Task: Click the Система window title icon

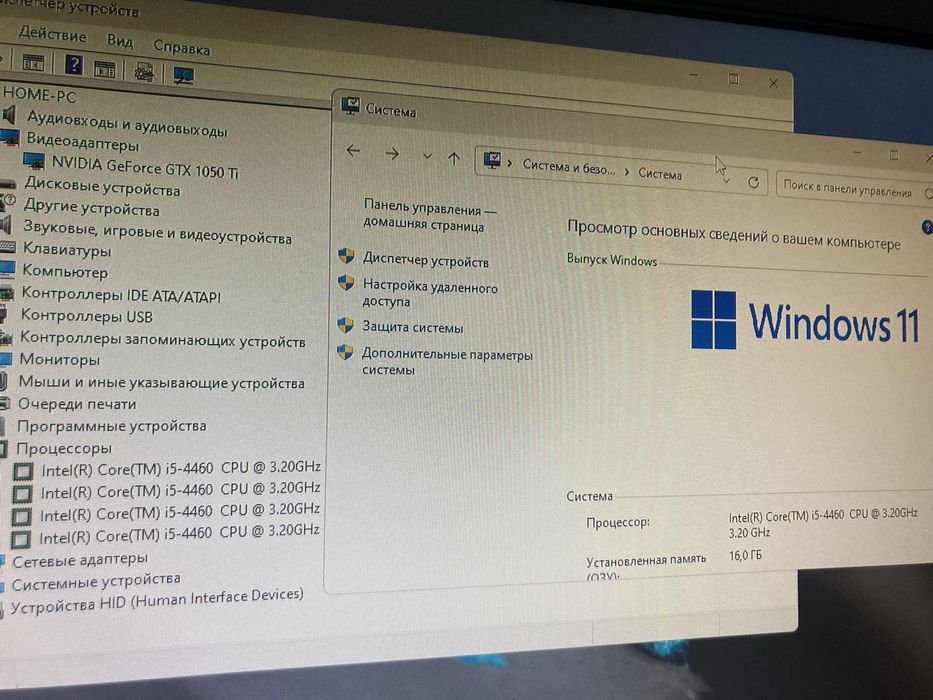Action: pos(350,106)
